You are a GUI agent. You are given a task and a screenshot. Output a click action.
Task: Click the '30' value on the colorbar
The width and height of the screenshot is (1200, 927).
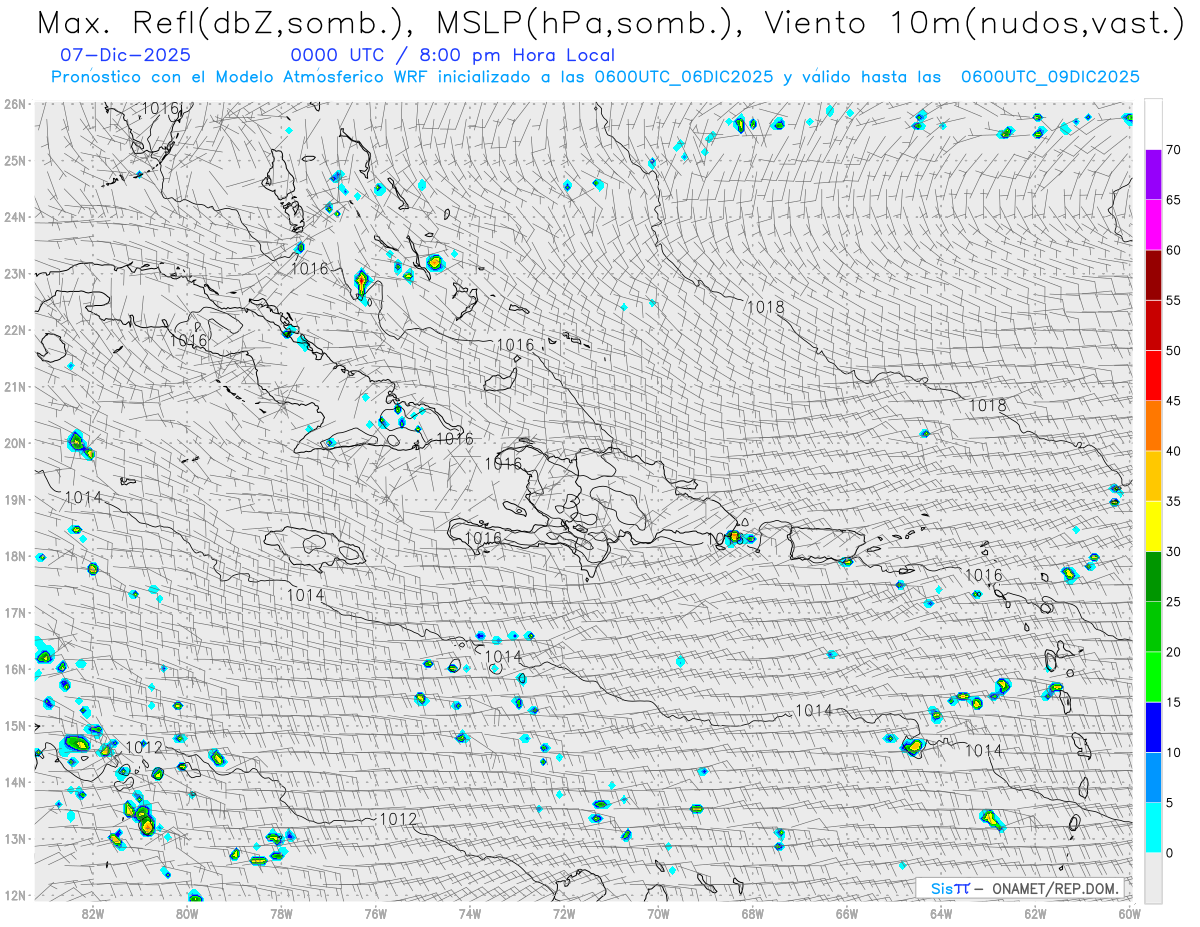[1173, 552]
